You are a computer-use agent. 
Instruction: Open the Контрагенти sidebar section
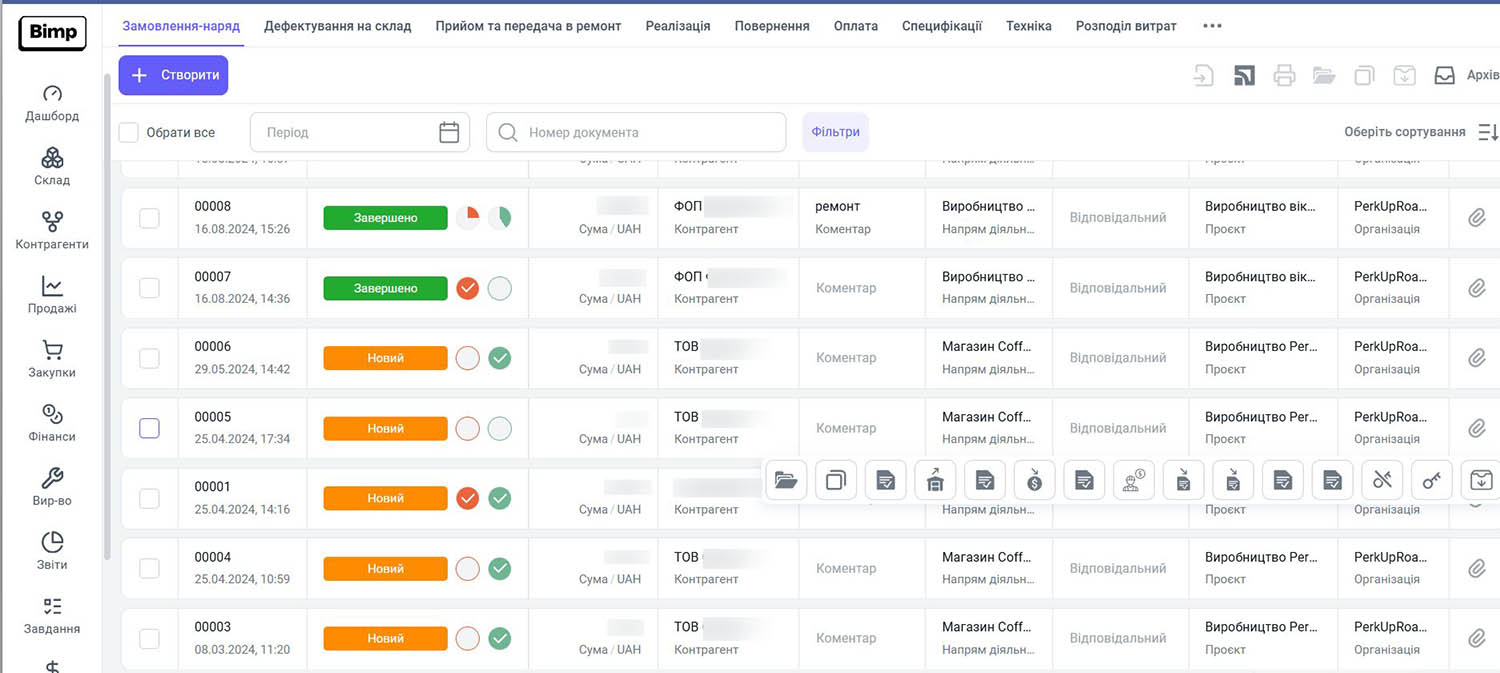(52, 230)
